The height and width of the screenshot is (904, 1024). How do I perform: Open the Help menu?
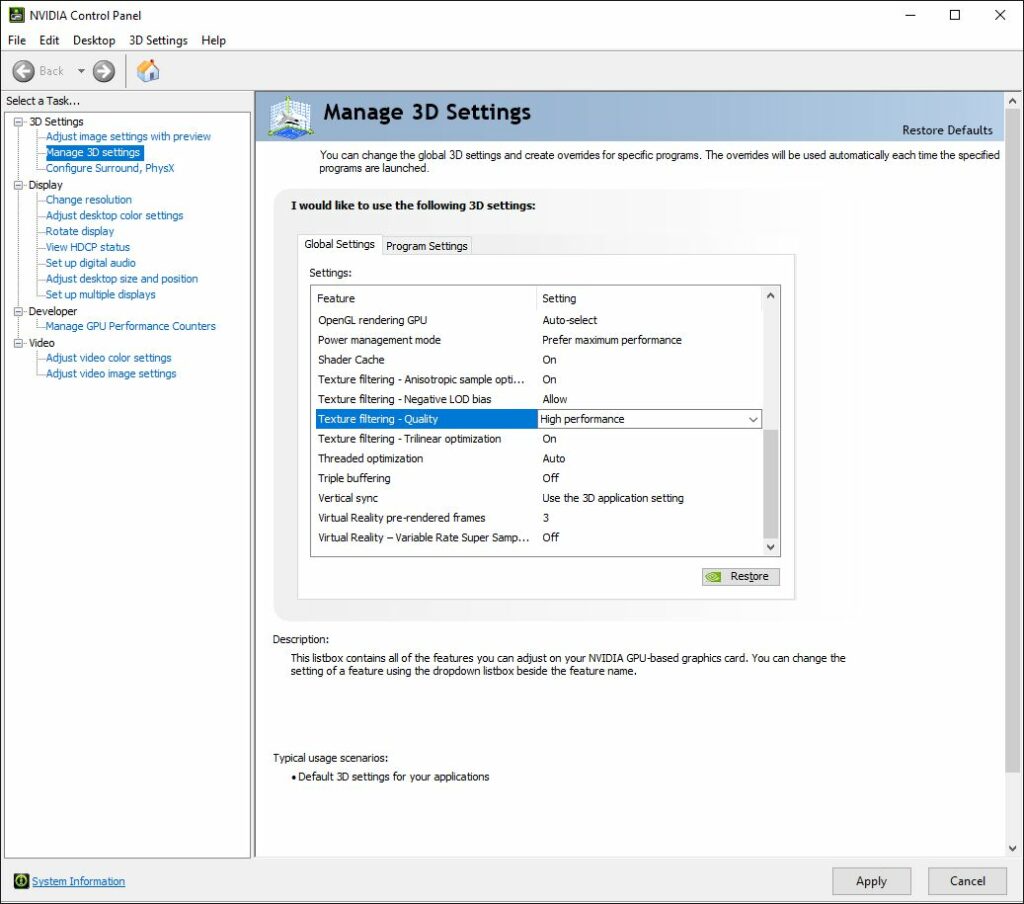(214, 40)
